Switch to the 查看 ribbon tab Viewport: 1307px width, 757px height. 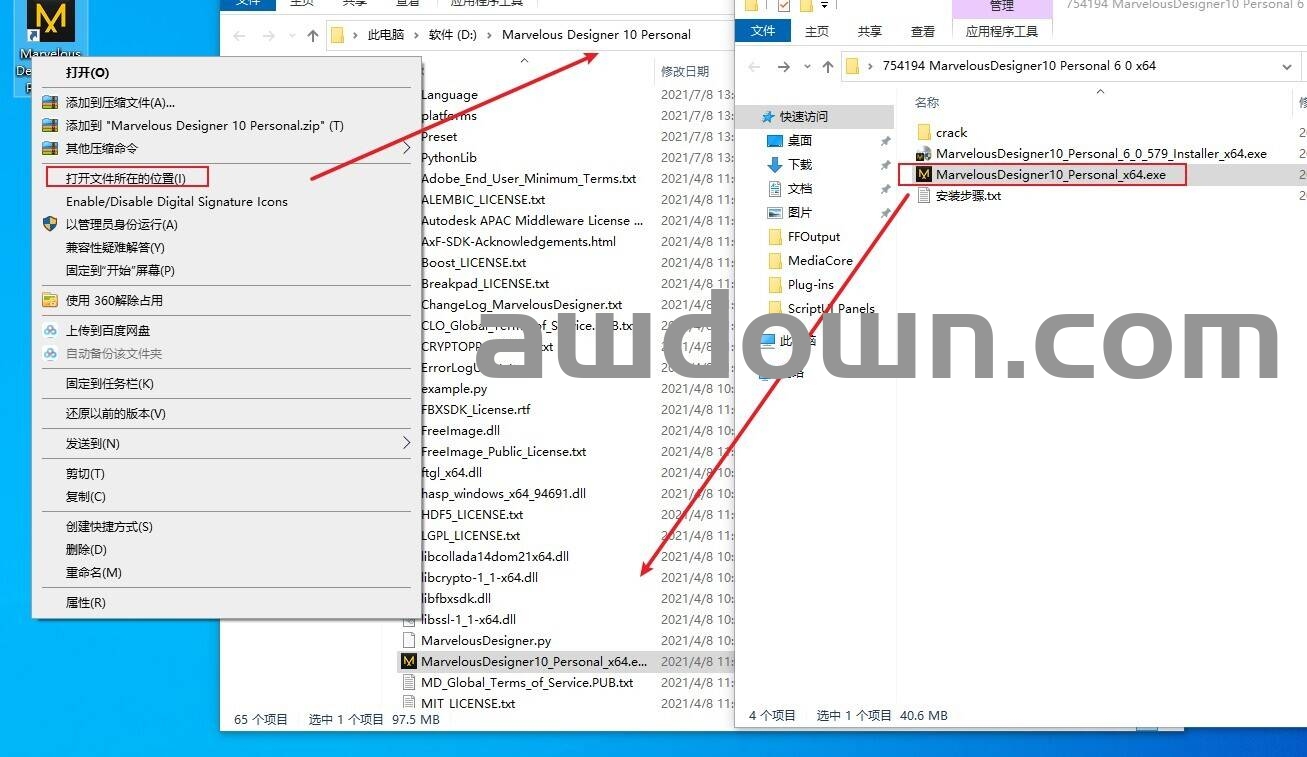pyautogui.click(x=923, y=32)
